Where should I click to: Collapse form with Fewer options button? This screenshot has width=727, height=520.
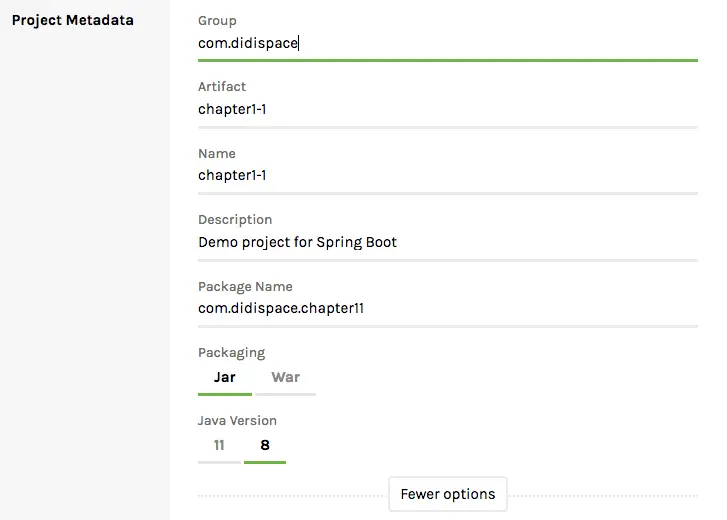point(447,494)
